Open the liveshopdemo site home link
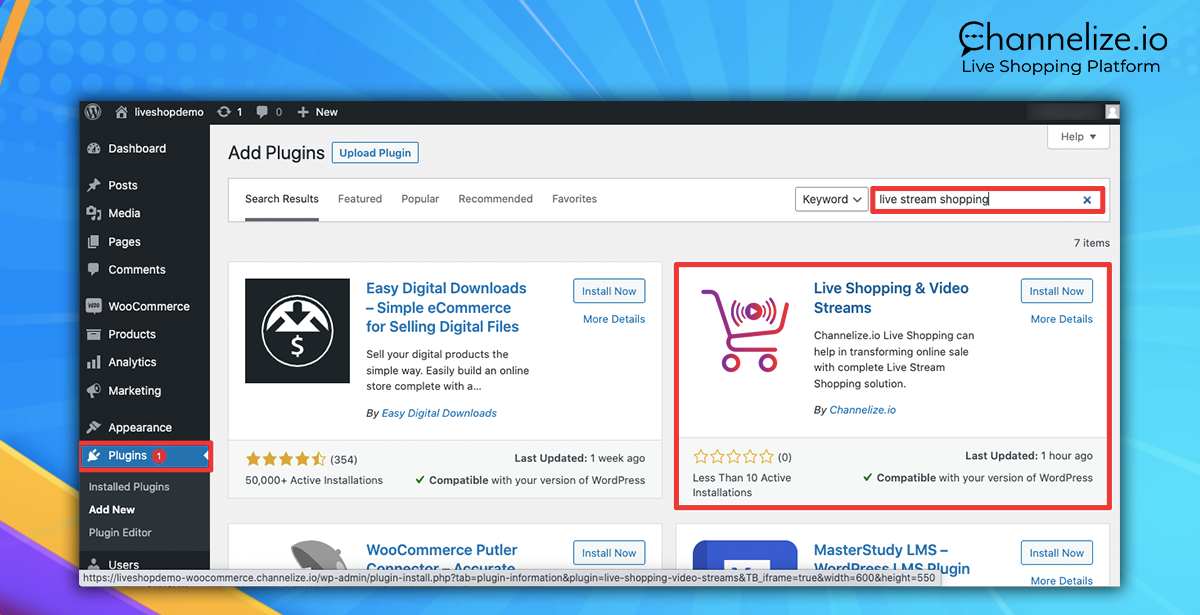The height and width of the screenshot is (615, 1200). coord(160,112)
